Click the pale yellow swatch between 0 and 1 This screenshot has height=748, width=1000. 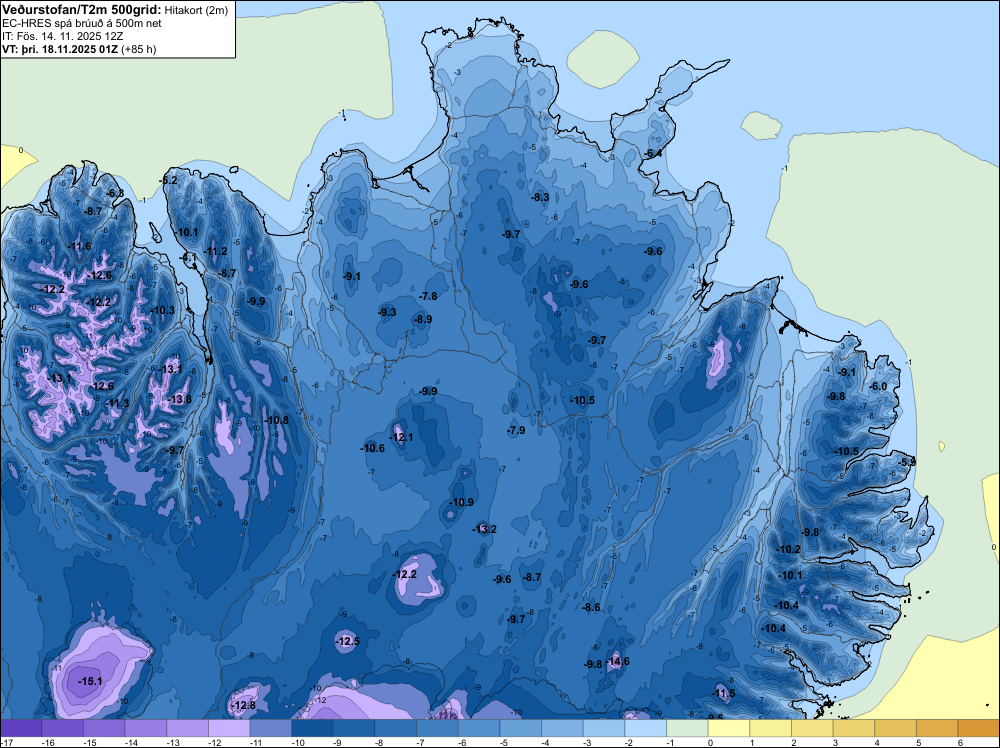click(x=729, y=728)
